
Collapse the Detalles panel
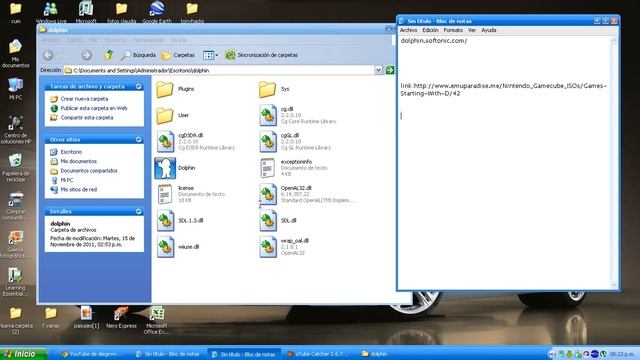coord(138,211)
